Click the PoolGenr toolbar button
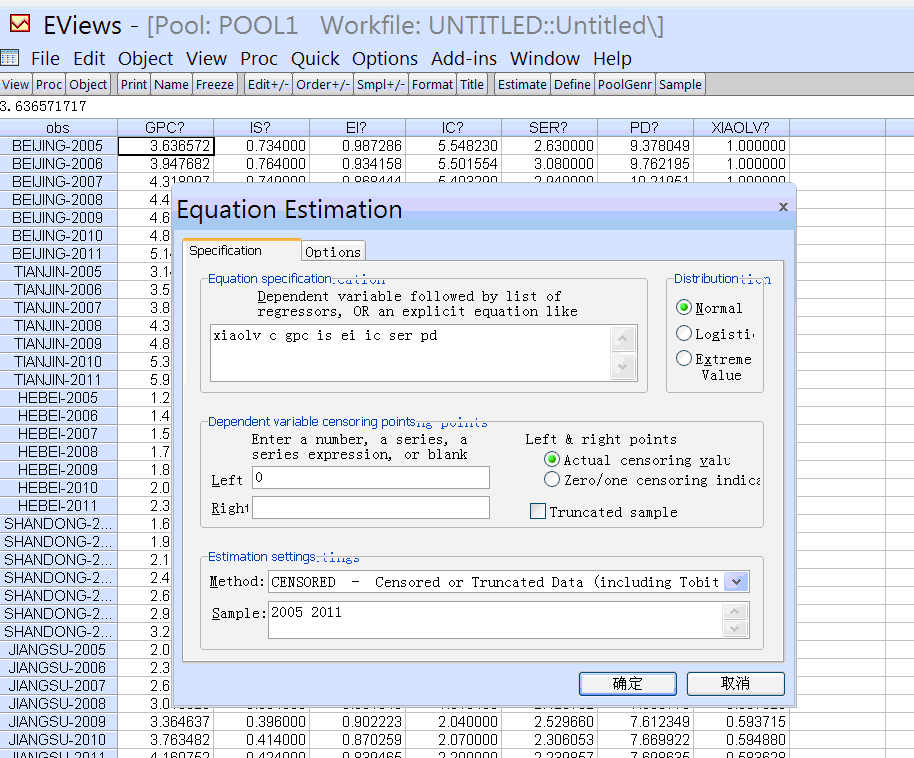 coord(625,85)
